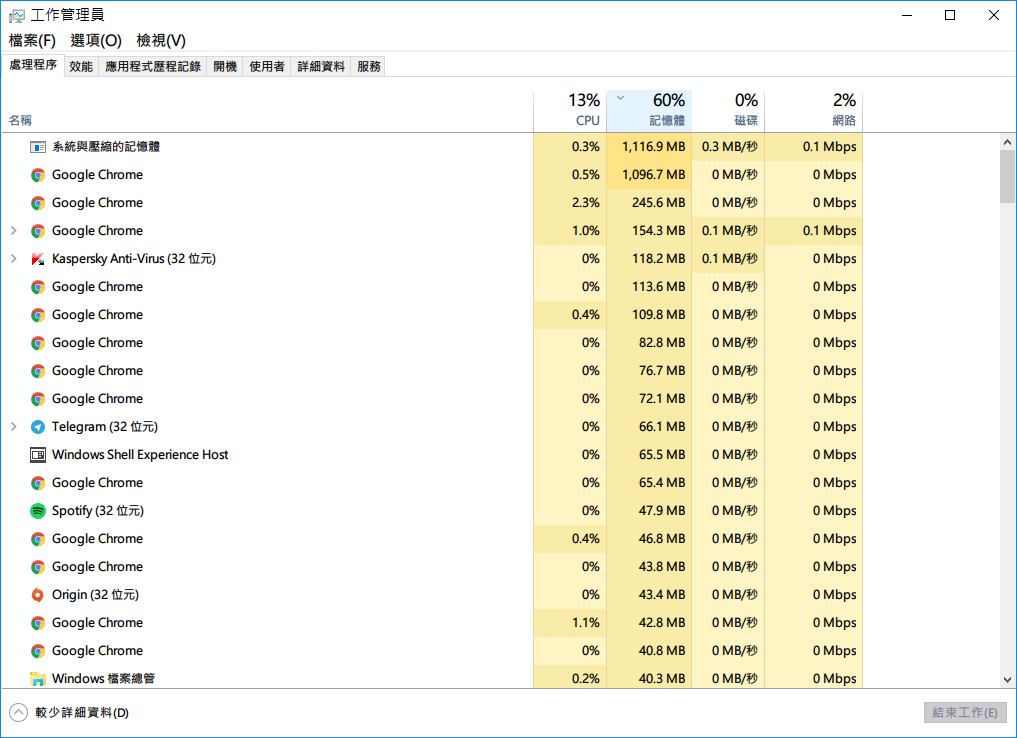Image resolution: width=1017 pixels, height=738 pixels.
Task: Click Chrome icon in 65.4 MB row
Action: click(38, 483)
